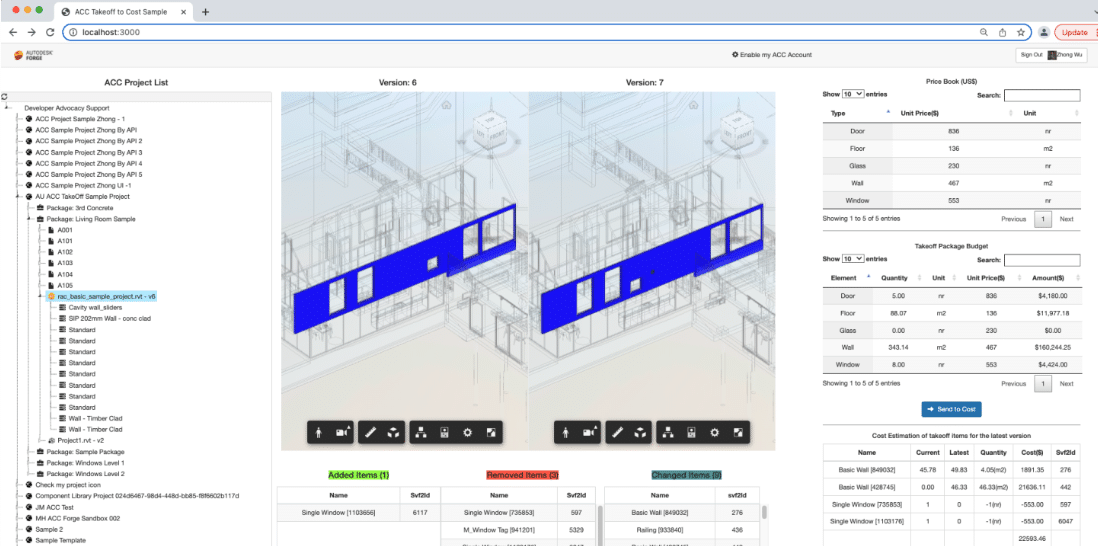1098x546 pixels.
Task: Sort Price Book by Unit Price($) column
Action: pyautogui.click(x=955, y=113)
